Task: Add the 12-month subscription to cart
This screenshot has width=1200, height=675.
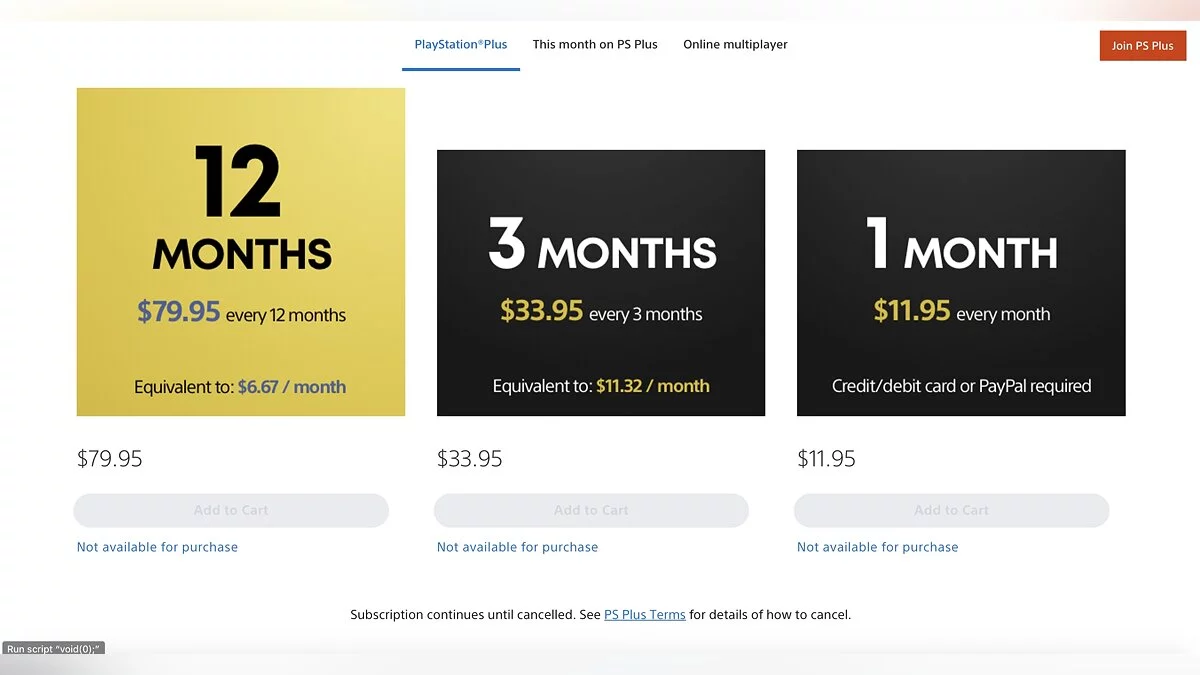Action: pyautogui.click(x=231, y=510)
